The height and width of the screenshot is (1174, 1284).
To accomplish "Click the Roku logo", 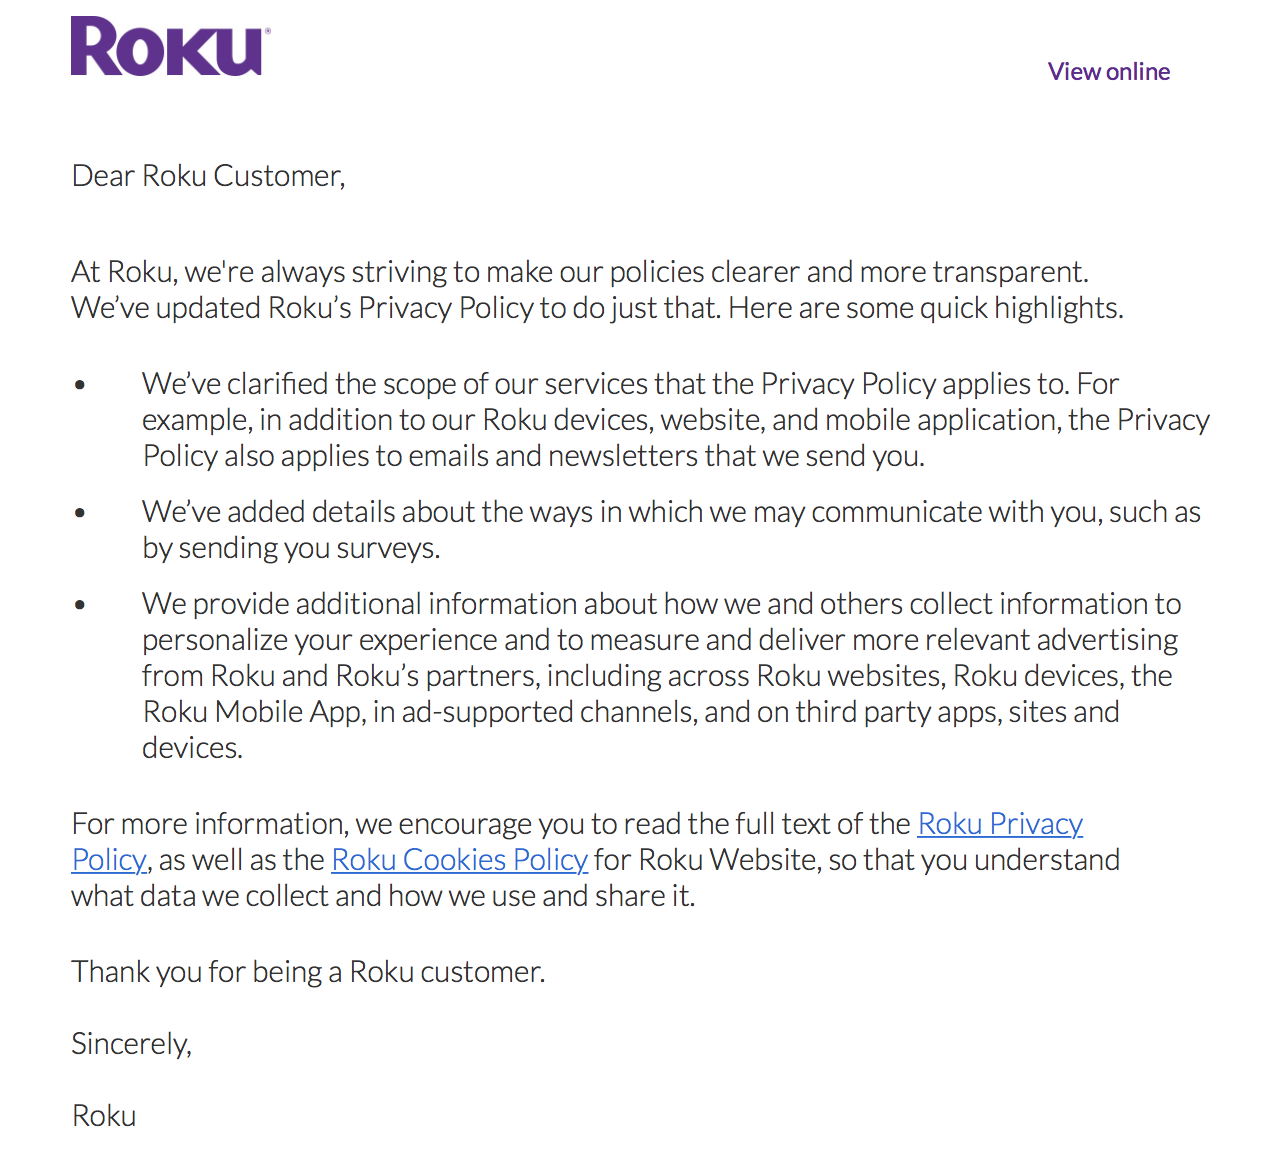I will [170, 47].
